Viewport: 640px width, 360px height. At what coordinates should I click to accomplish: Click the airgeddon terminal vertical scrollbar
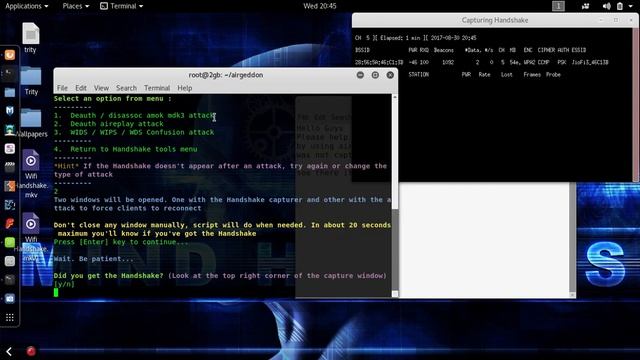(395, 196)
